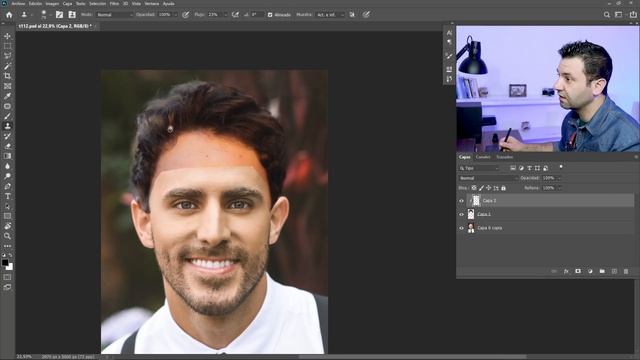This screenshot has width=640, height=360.
Task: Create a new layer
Action: pyautogui.click(x=614, y=271)
